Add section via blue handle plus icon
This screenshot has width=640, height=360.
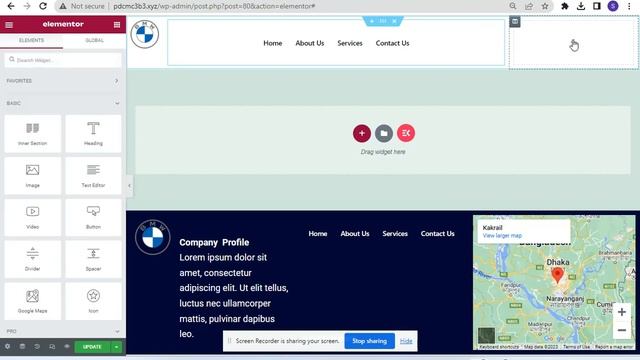tap(372, 21)
